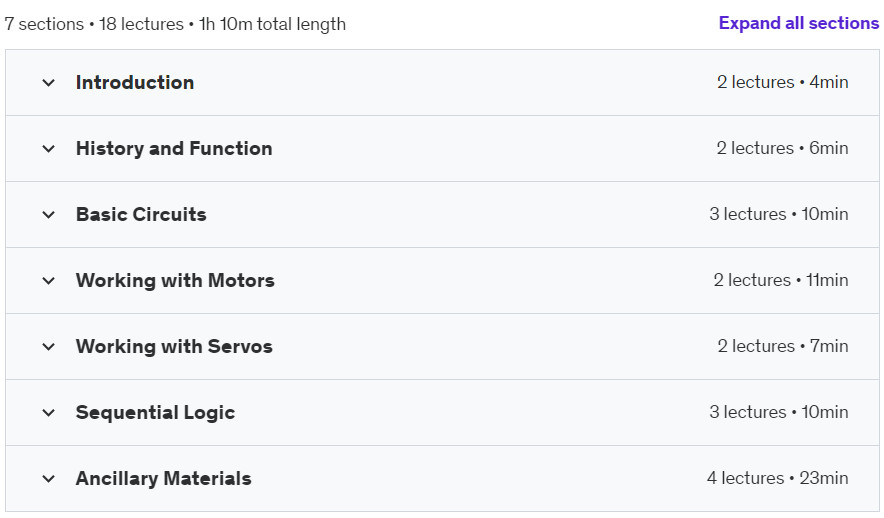
Task: Expand the Introduction section title
Action: point(135,83)
